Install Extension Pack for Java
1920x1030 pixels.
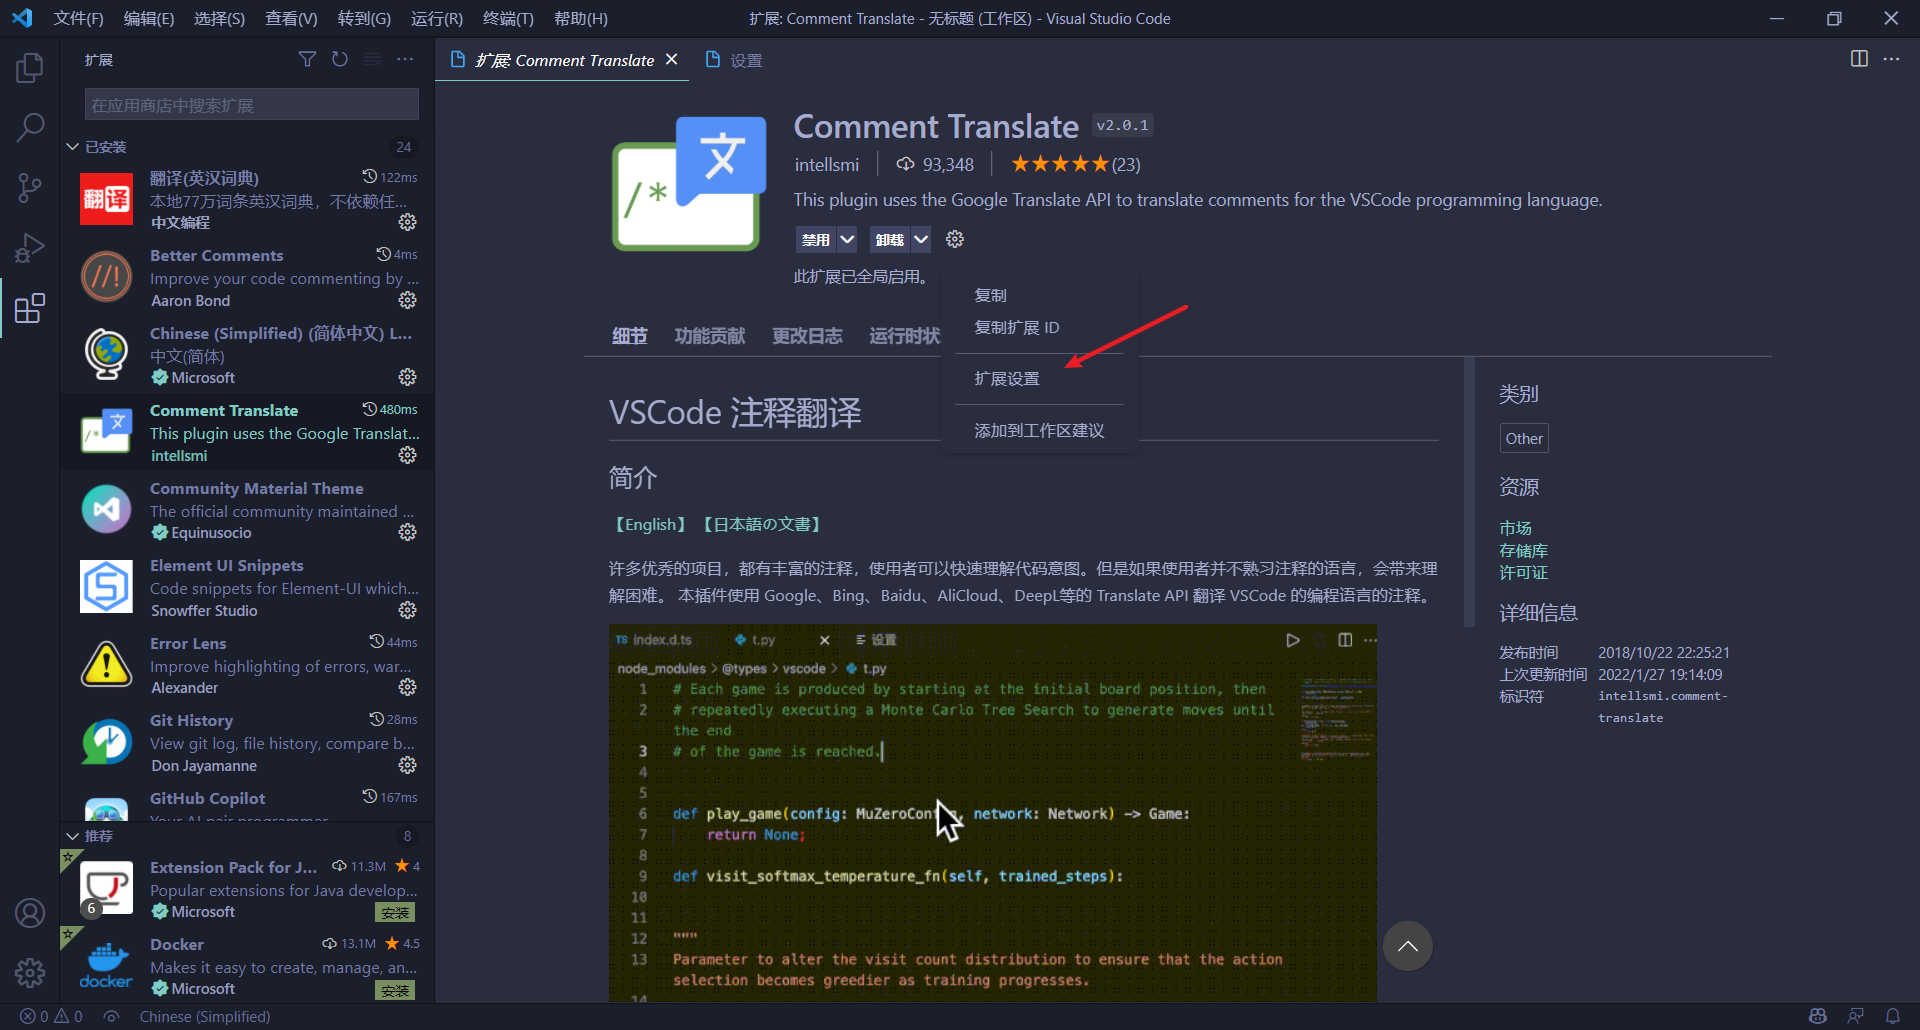[x=395, y=912]
